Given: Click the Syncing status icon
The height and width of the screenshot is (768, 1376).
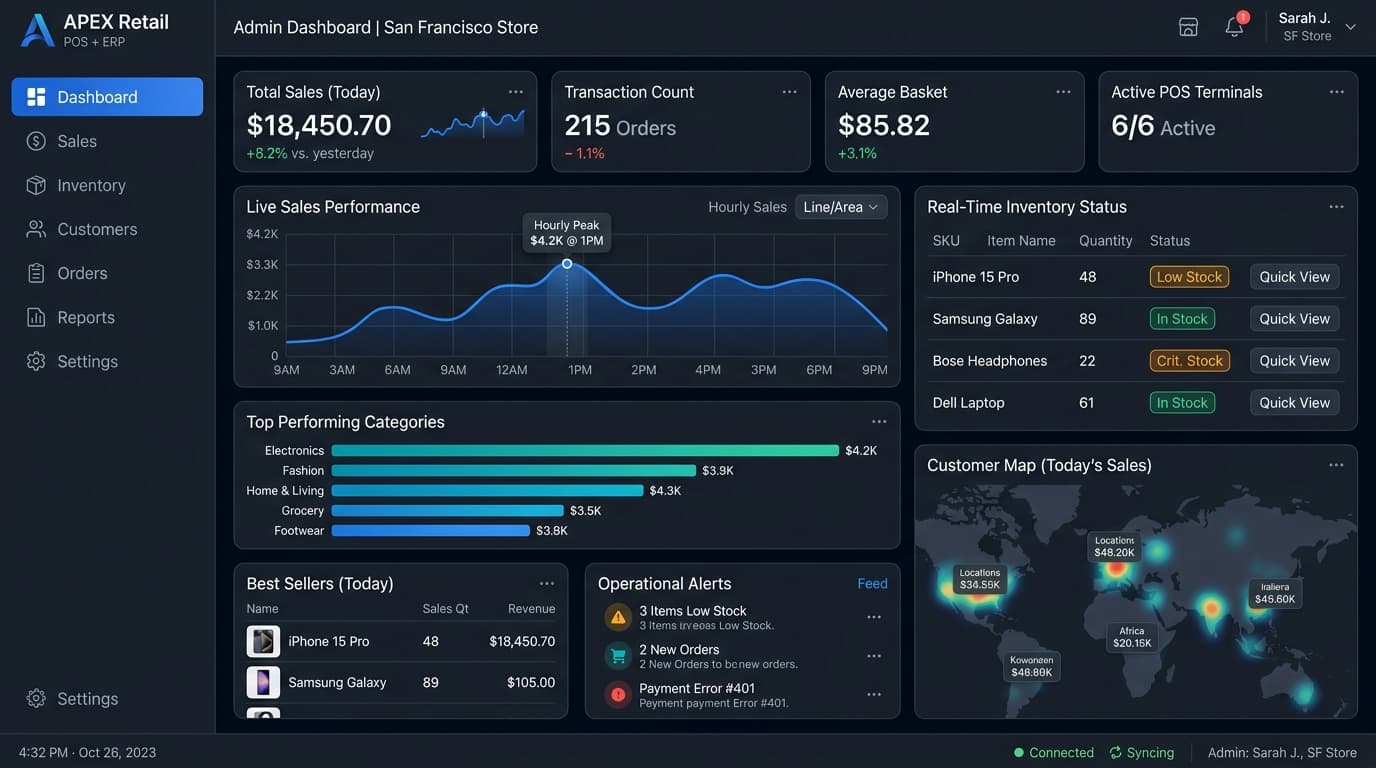Looking at the screenshot, I should tap(1116, 753).
